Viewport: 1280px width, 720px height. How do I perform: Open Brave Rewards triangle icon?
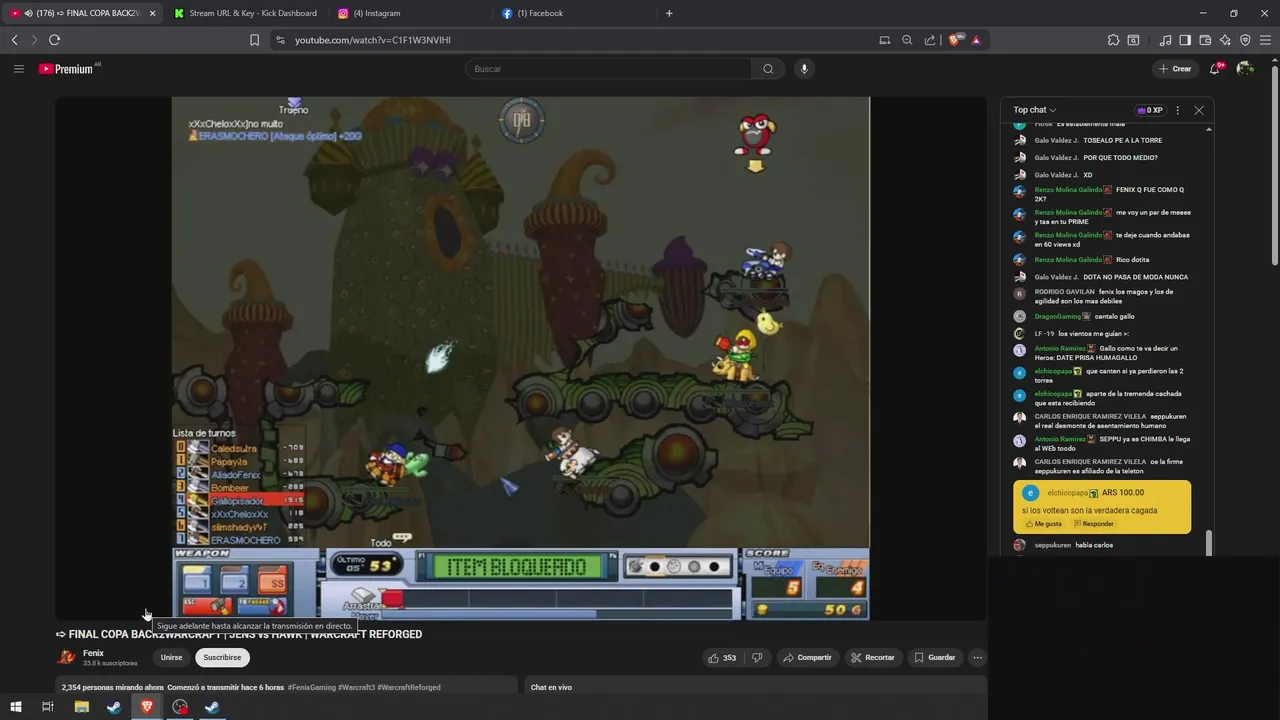976,40
